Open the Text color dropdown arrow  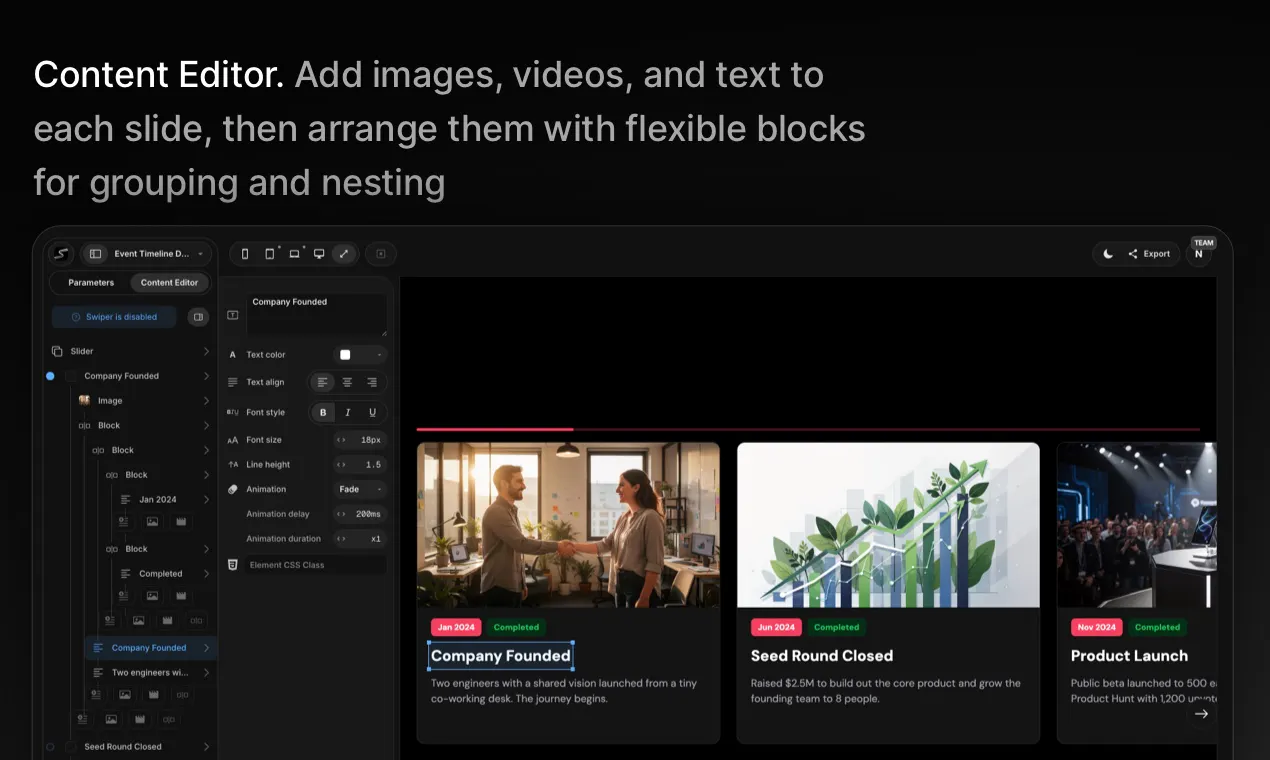click(379, 355)
